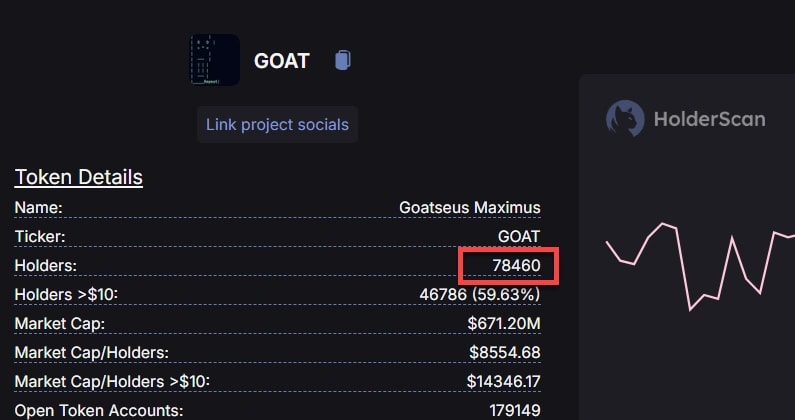Click the copy icon beside GOAT
The image size is (795, 420).
point(343,60)
